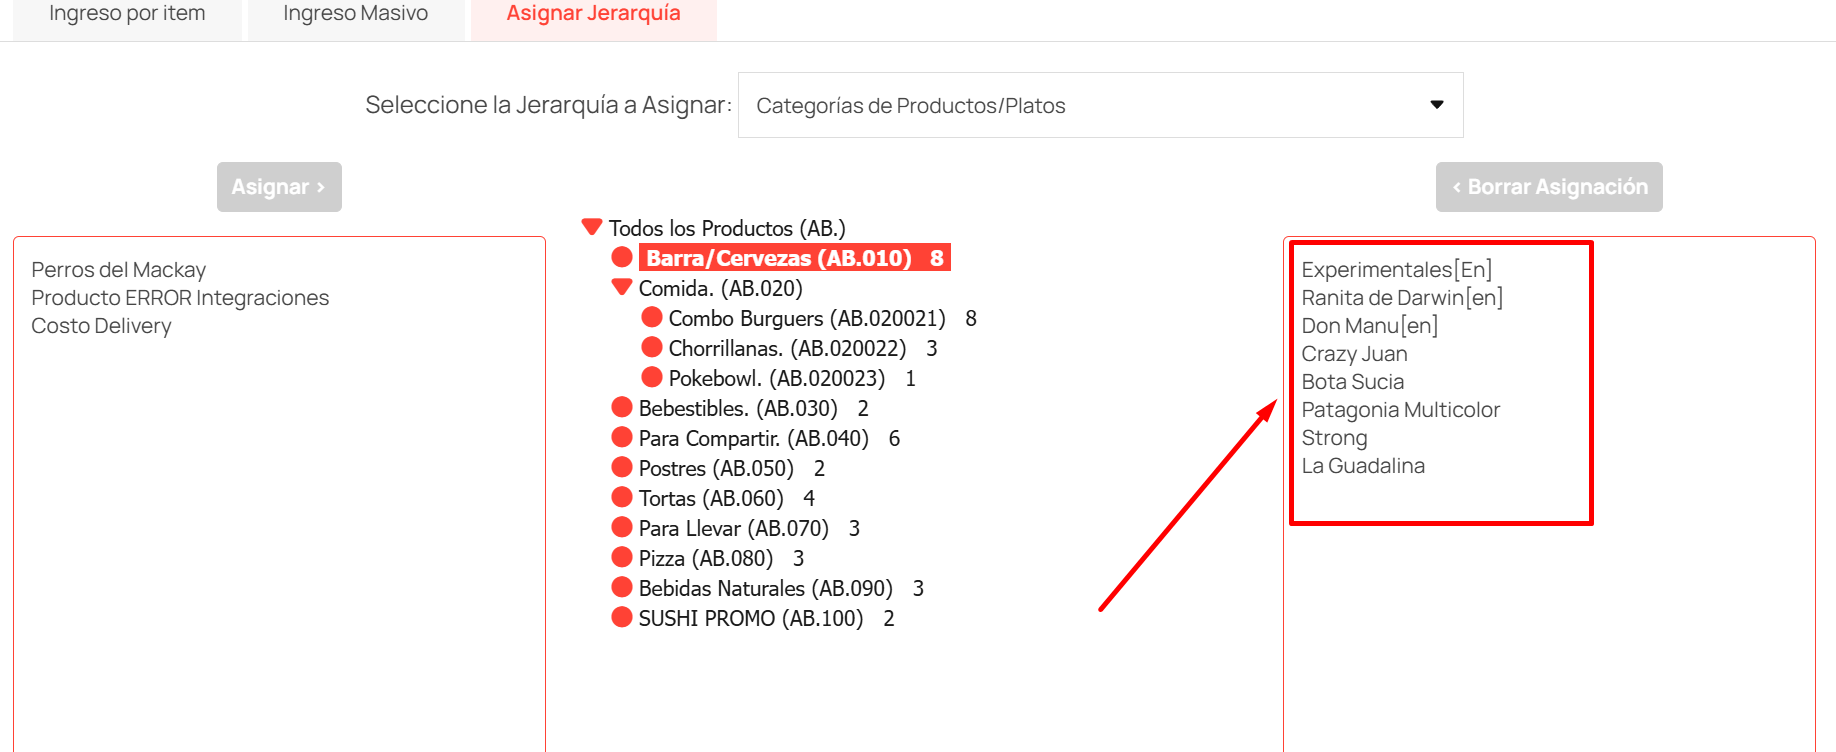Select Perros del Mackay in unassigned list

[x=118, y=270]
